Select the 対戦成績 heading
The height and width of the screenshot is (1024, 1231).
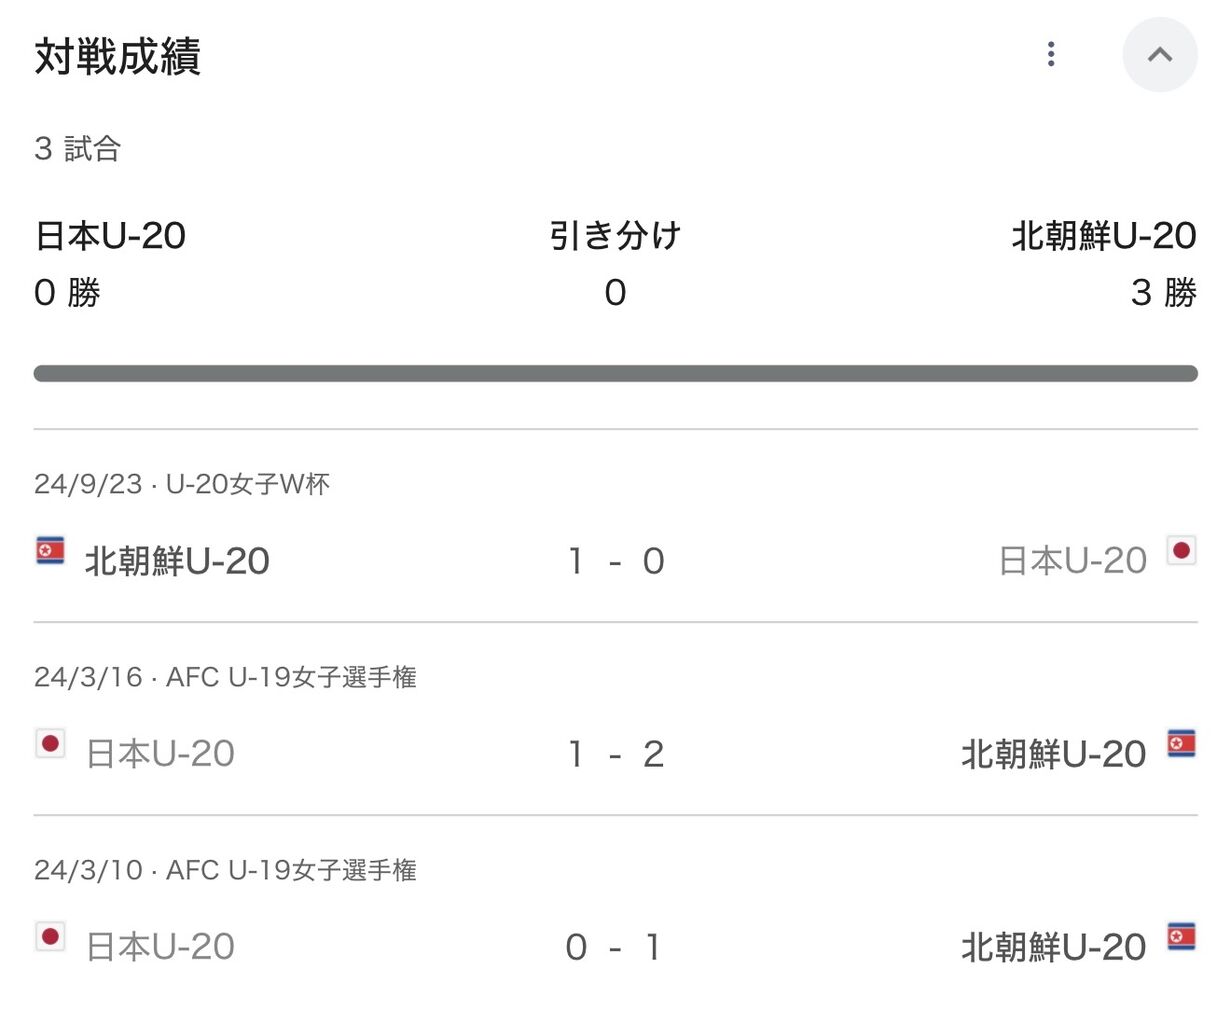point(117,57)
